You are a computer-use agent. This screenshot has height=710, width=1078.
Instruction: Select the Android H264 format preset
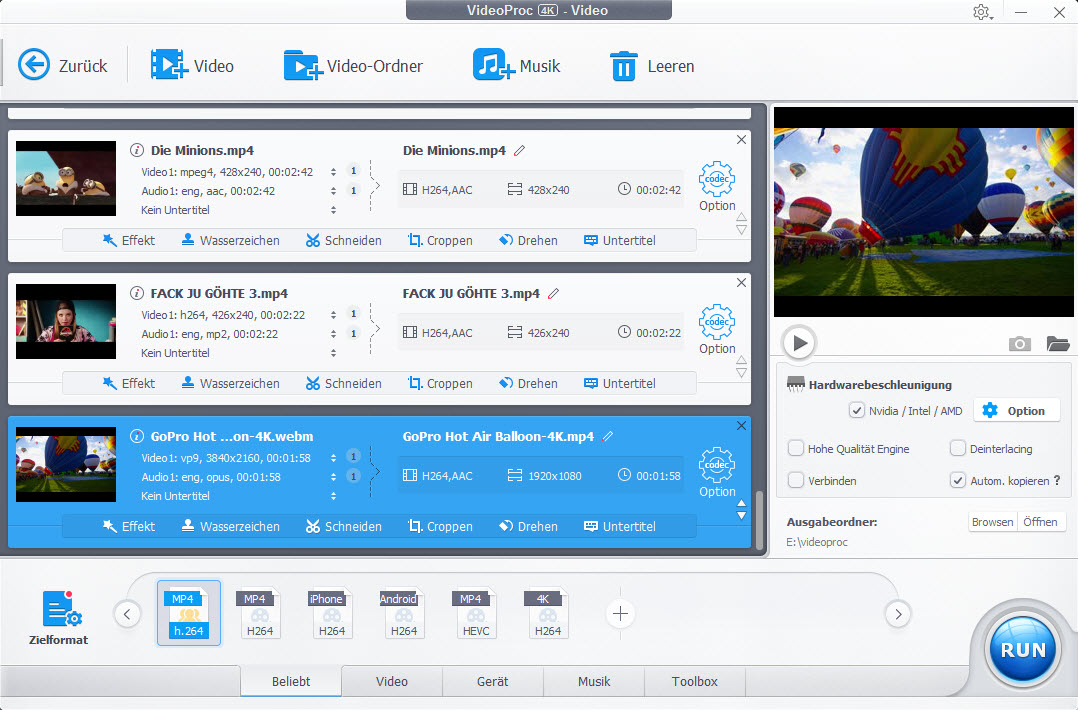click(404, 613)
